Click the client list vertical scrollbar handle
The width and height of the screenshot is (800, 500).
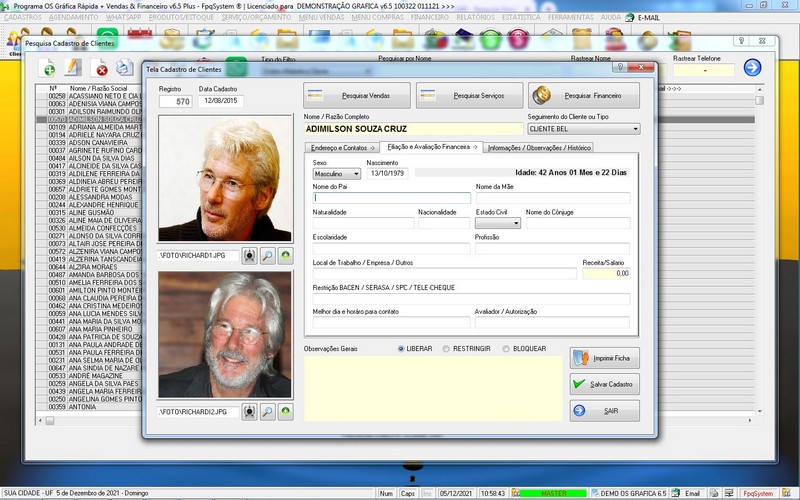[760, 101]
